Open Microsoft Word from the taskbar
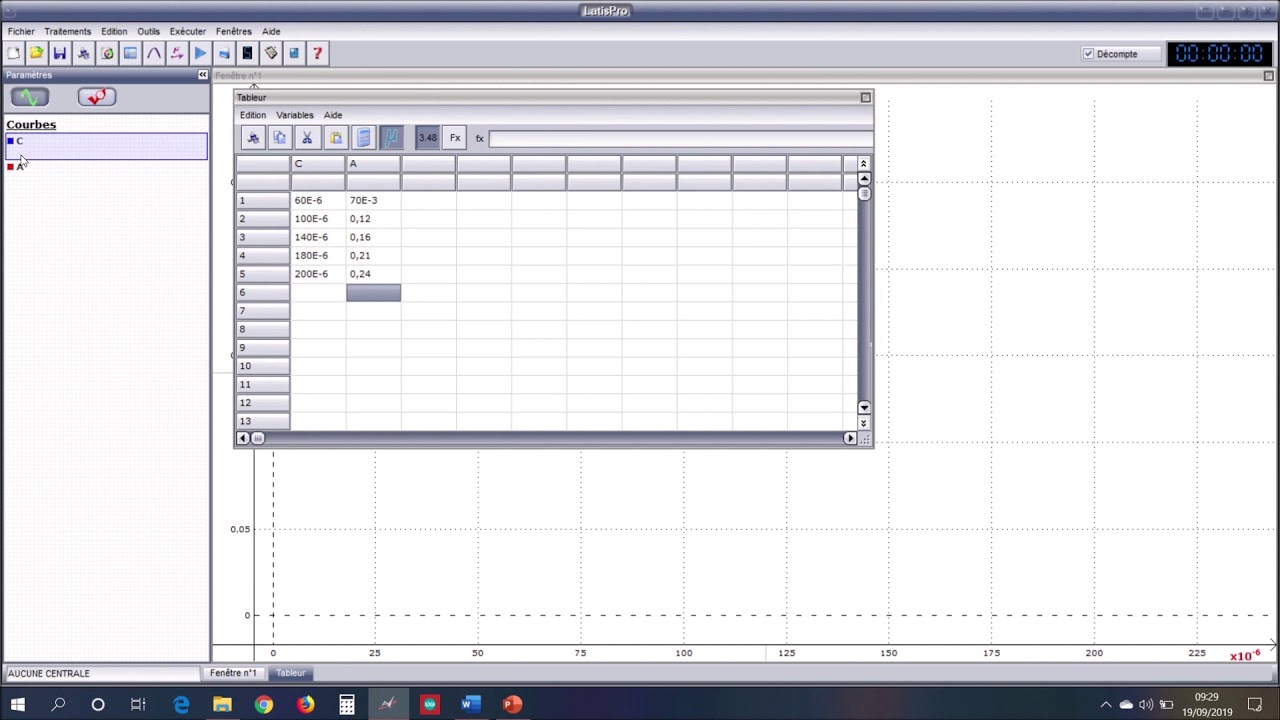 coord(470,704)
